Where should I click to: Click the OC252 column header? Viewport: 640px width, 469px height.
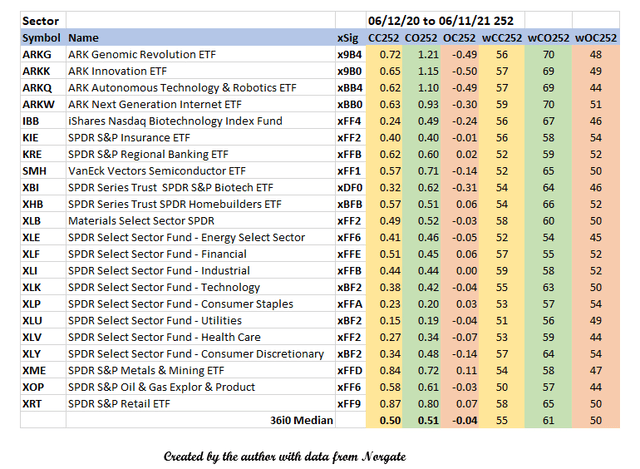point(459,38)
